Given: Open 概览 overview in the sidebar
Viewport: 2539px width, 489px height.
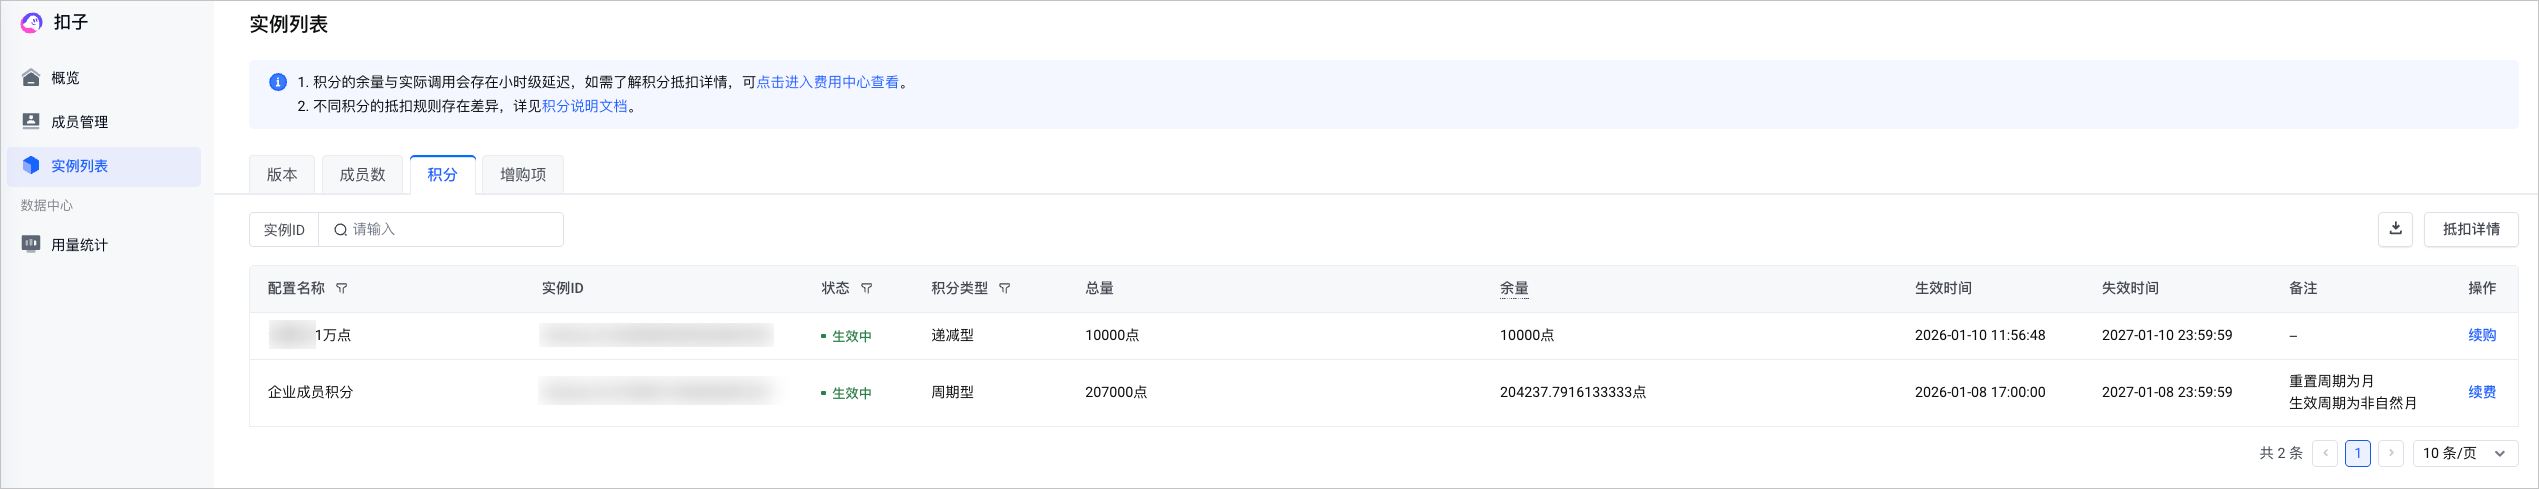Looking at the screenshot, I should (65, 78).
